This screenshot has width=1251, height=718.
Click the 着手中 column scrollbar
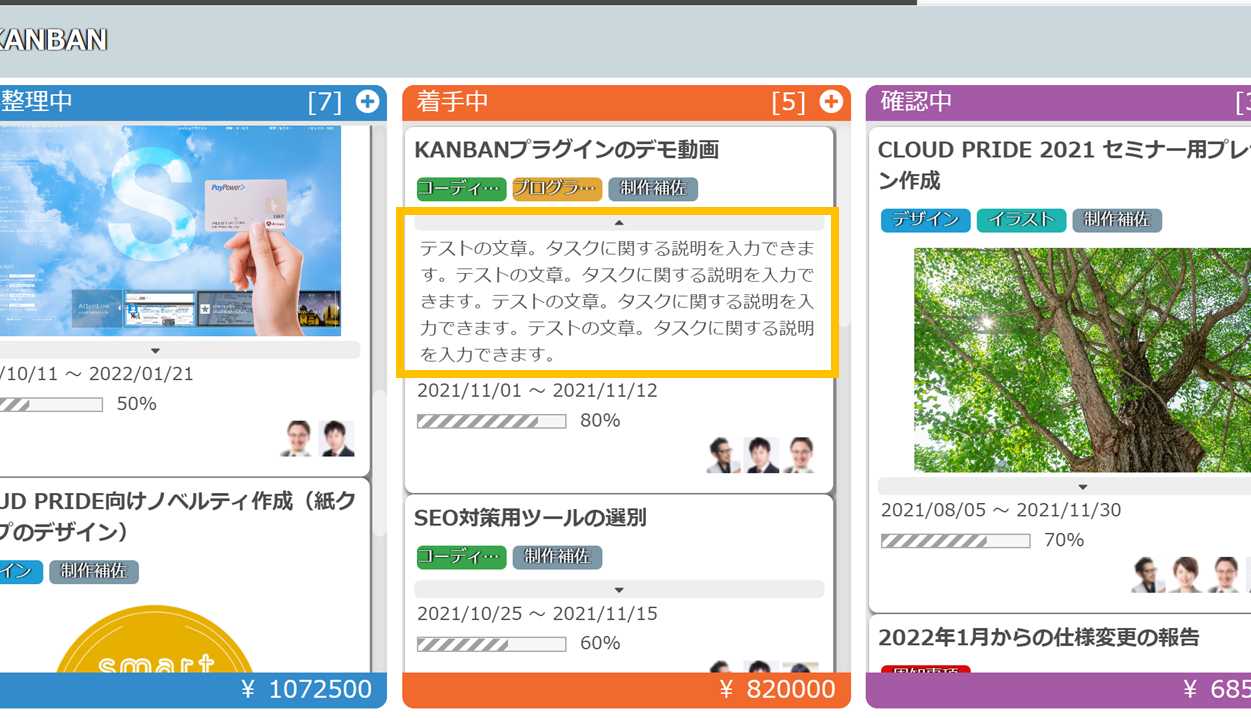pos(843,225)
